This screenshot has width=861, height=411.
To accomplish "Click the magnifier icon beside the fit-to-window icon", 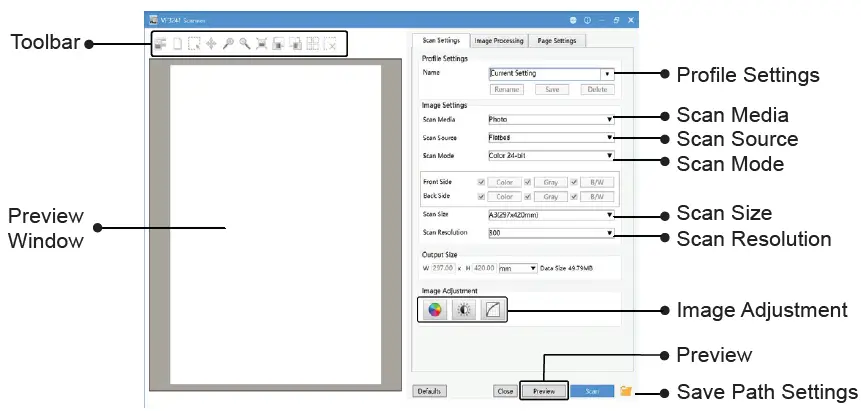I will click(245, 44).
